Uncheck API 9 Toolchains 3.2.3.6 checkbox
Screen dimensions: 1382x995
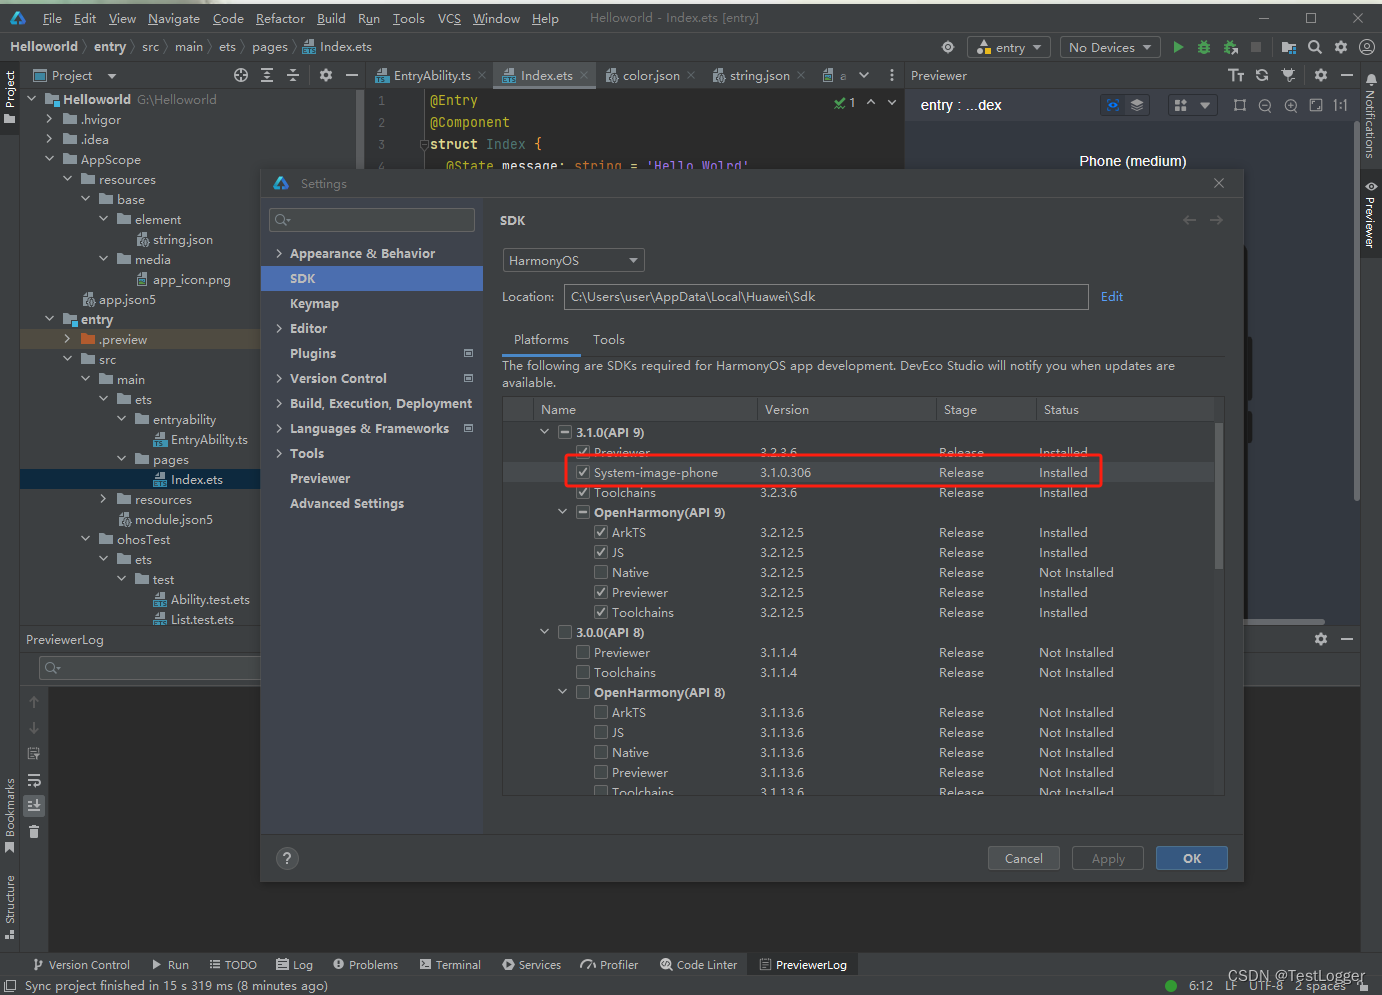(583, 492)
